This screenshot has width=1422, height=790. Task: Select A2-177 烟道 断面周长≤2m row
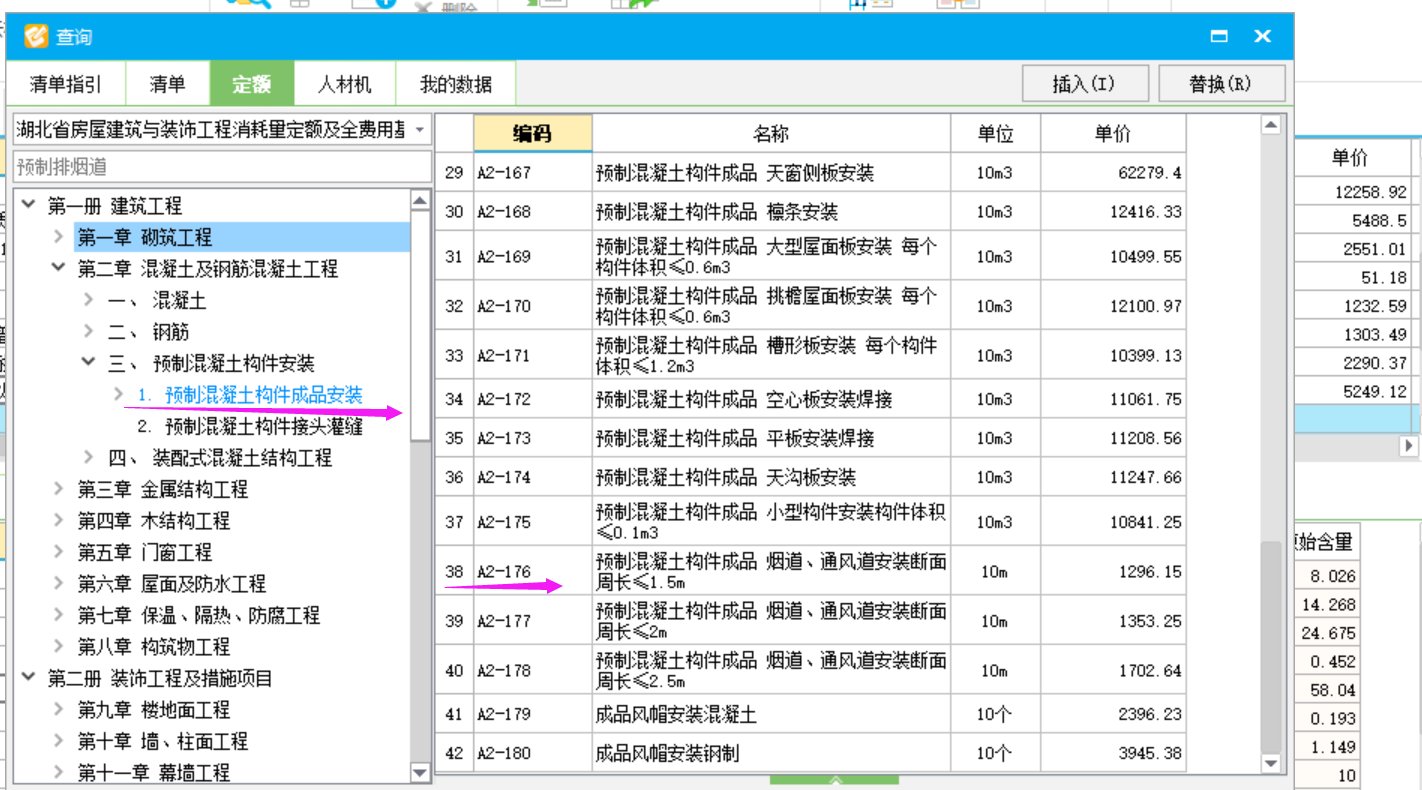tap(811, 620)
